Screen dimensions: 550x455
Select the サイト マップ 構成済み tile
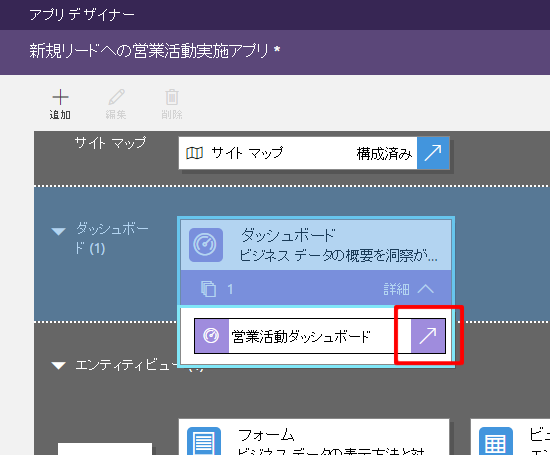tap(314, 153)
